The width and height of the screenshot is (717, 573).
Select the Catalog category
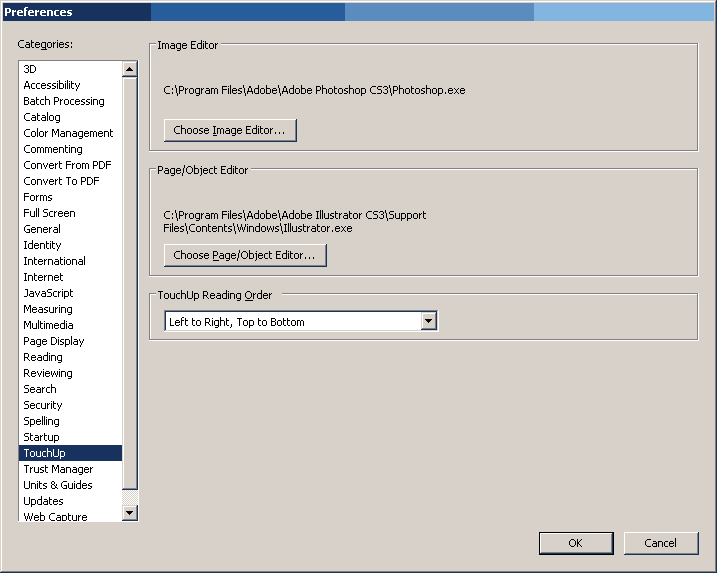point(70,117)
